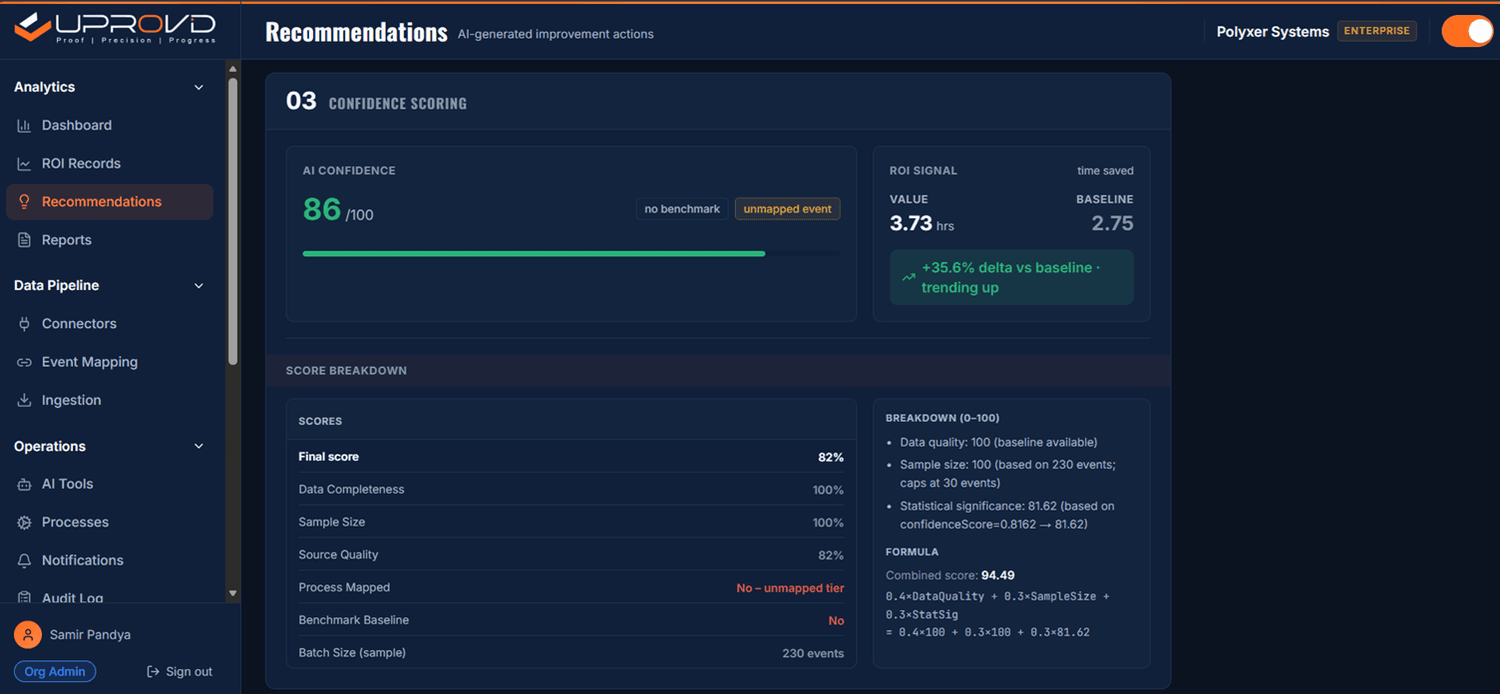This screenshot has width=1500, height=694.
Task: Click the Connectors plug icon
Action: [x=24, y=324]
